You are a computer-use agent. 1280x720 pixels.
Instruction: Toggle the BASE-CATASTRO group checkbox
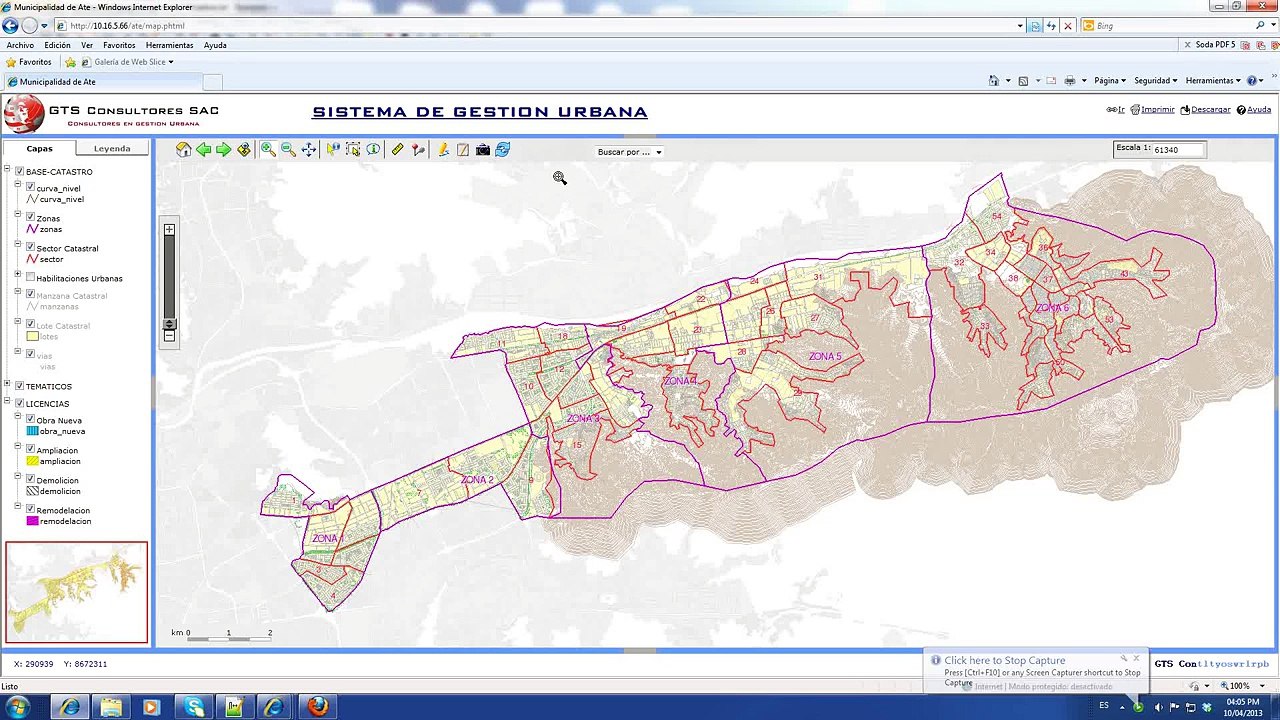pos(19,172)
